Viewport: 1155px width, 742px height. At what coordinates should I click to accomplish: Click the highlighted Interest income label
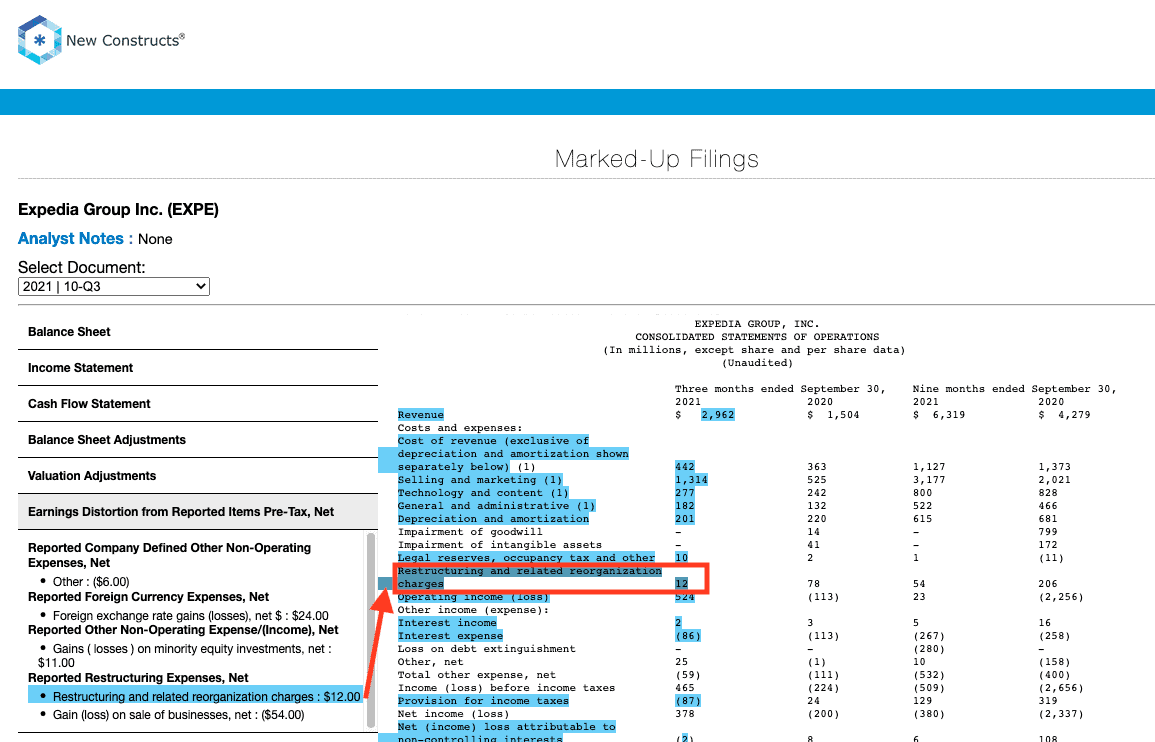[x=447, y=623]
